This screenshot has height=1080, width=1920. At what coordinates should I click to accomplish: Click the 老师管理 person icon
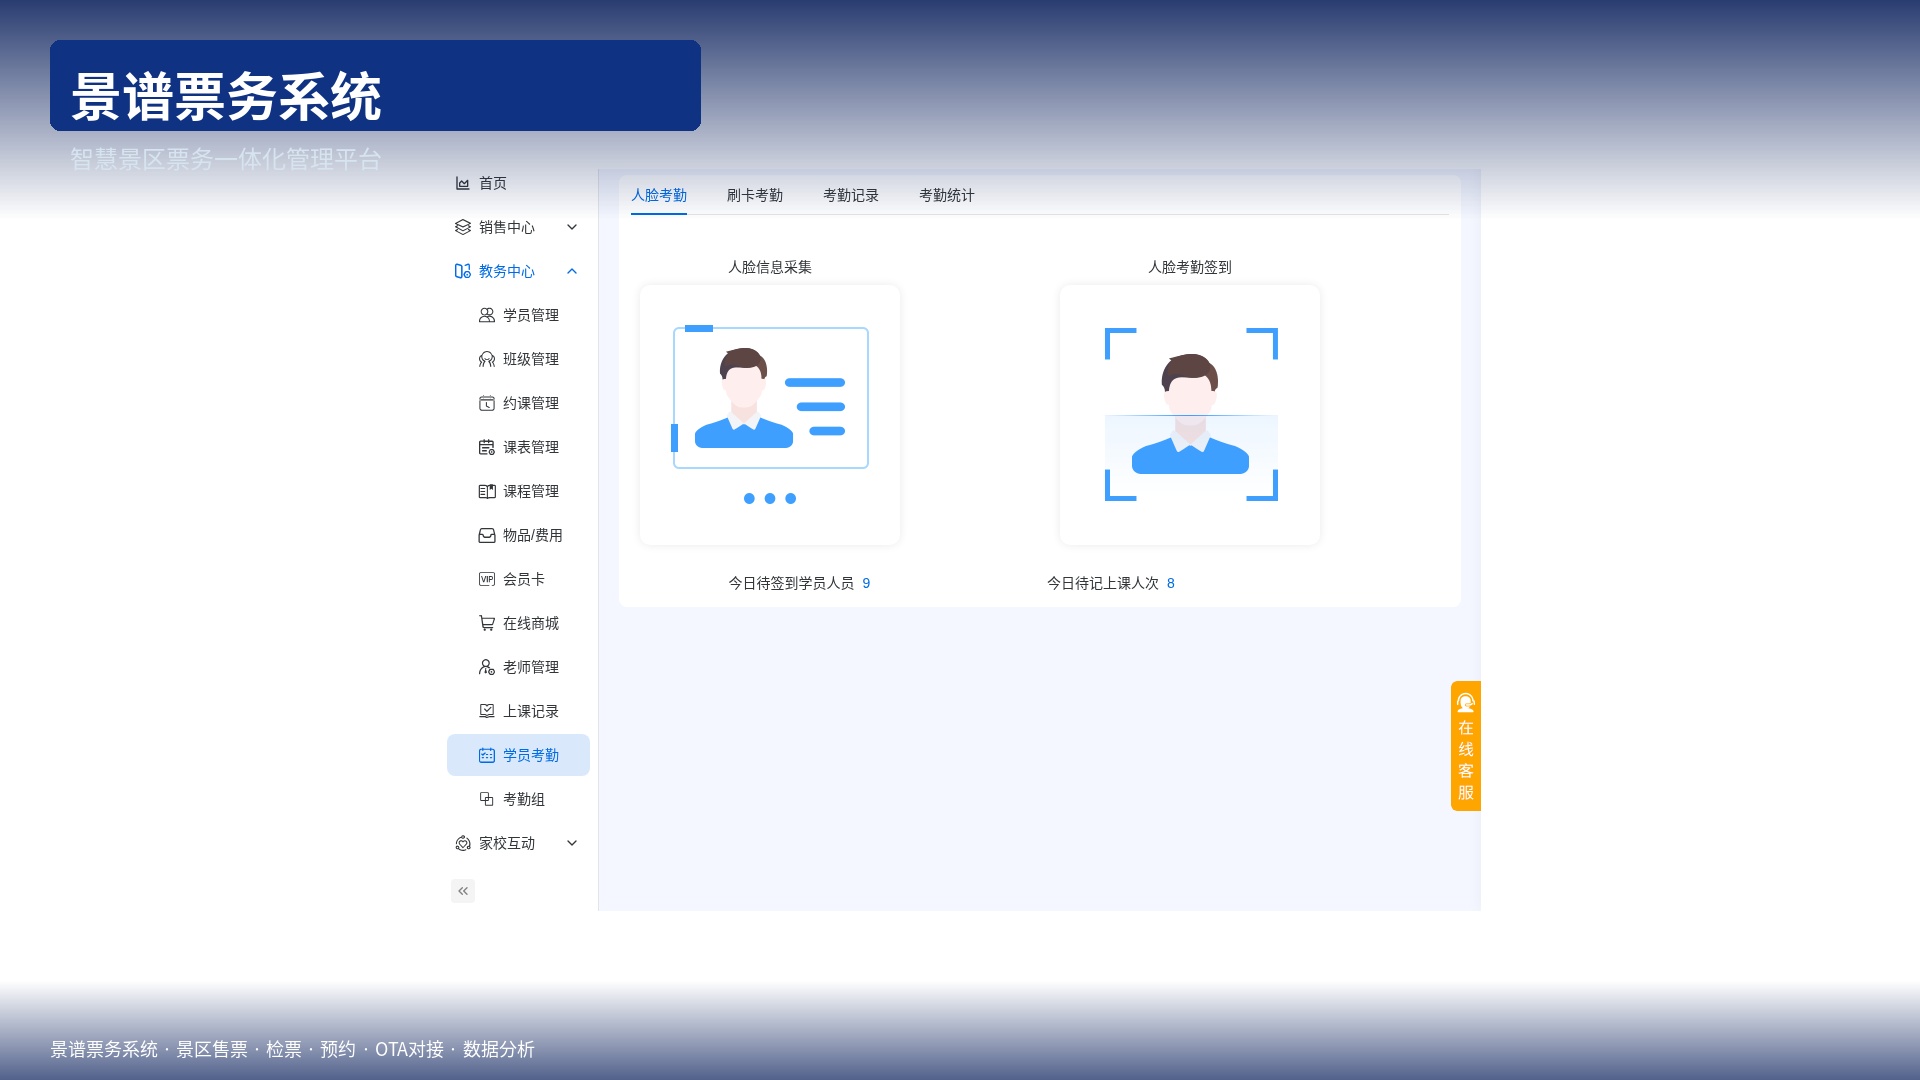(x=486, y=667)
